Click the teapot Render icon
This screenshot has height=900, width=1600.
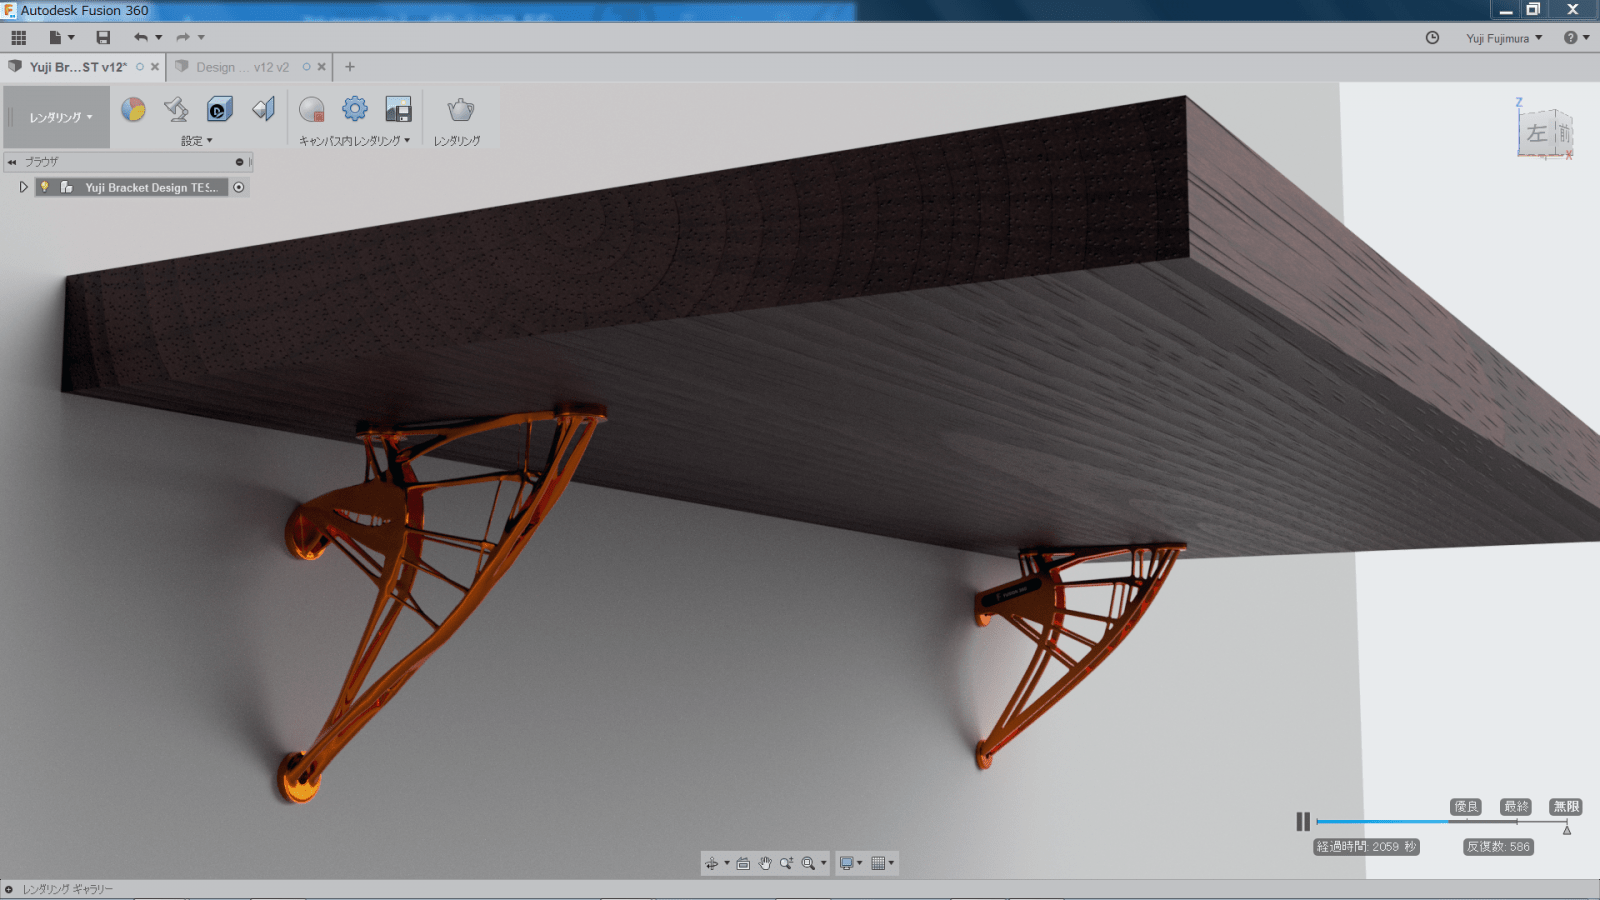(x=460, y=109)
